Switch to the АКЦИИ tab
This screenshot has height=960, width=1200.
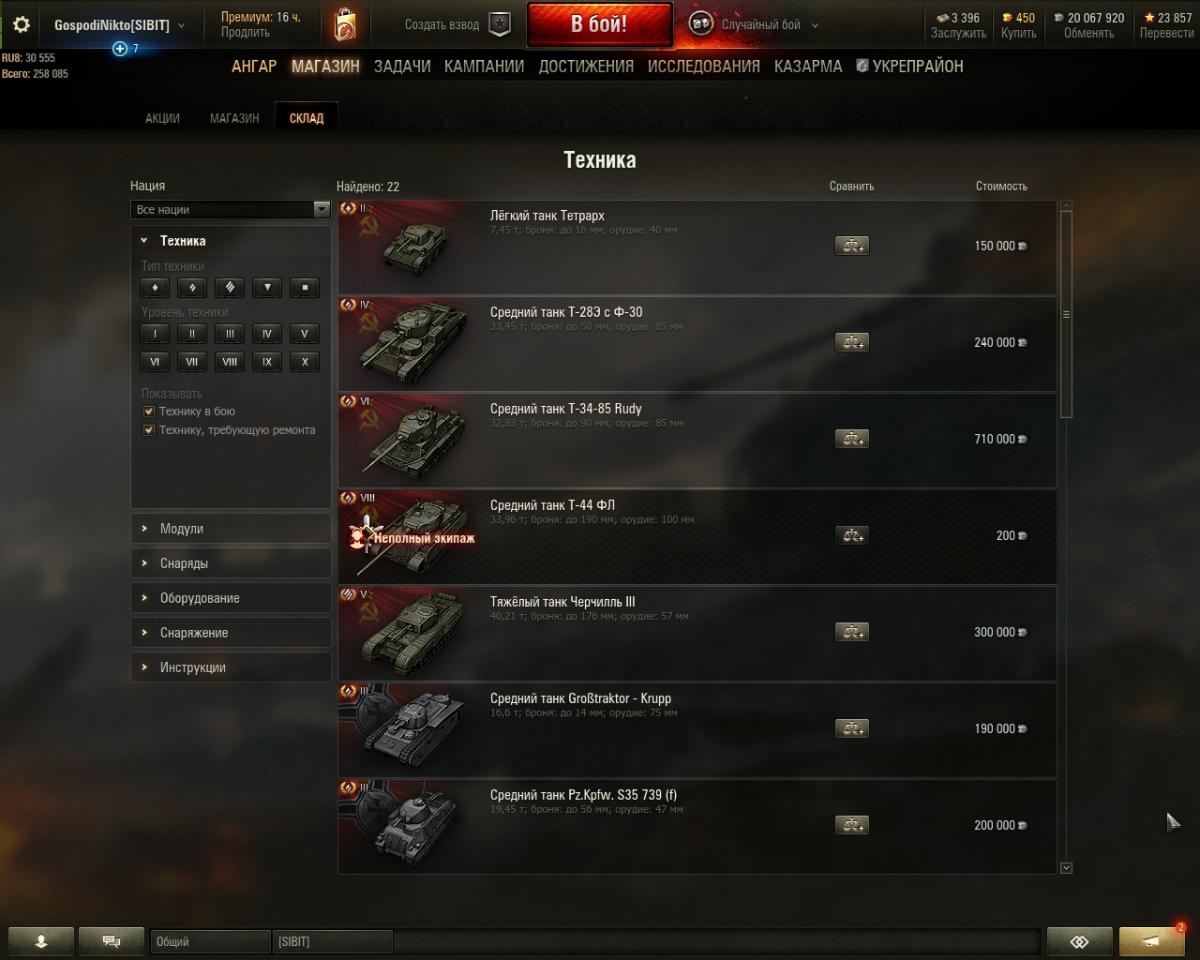pyautogui.click(x=162, y=118)
